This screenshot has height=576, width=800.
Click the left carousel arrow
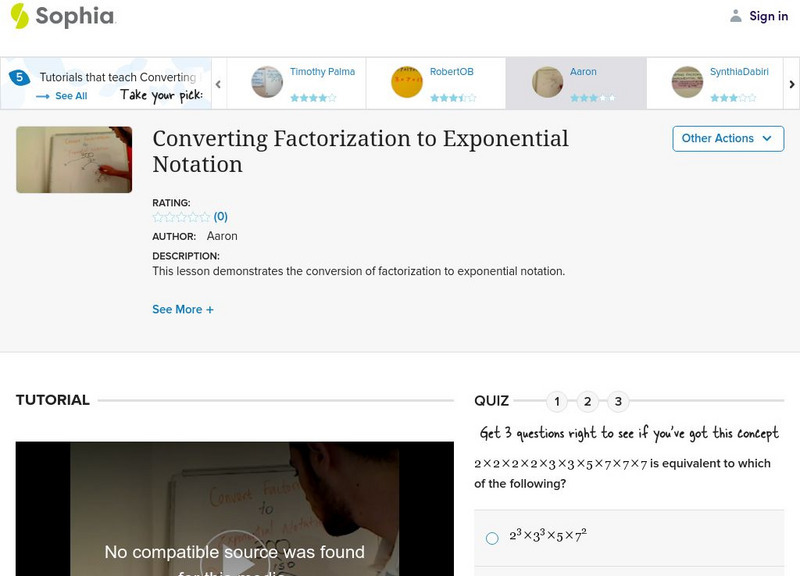(x=219, y=83)
